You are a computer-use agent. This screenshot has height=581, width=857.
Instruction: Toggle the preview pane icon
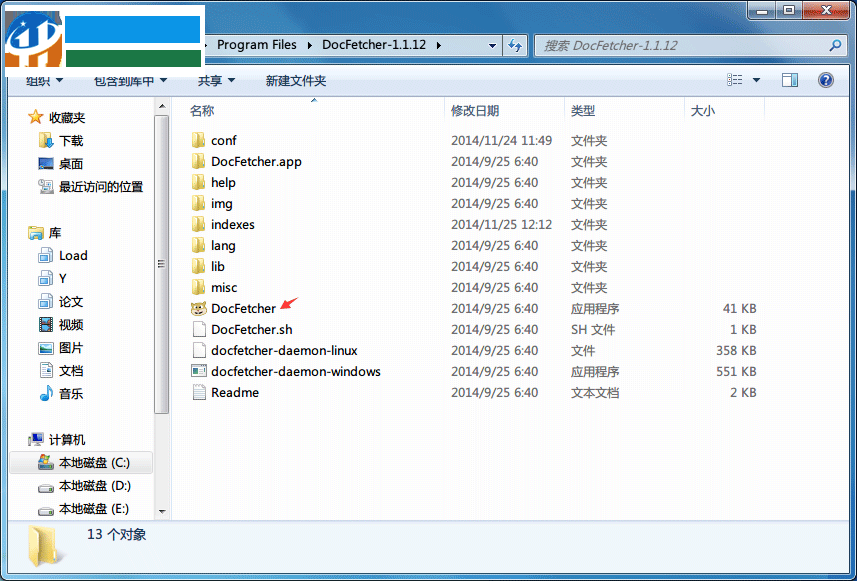click(789, 79)
